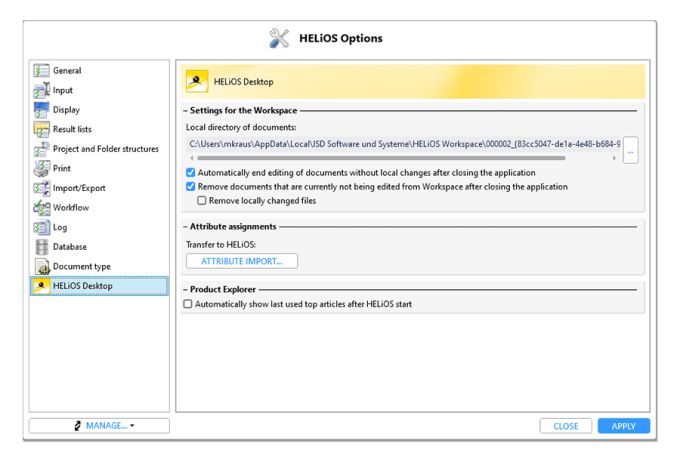
Task: Collapse Settings for the Workspace section
Action: (185, 111)
